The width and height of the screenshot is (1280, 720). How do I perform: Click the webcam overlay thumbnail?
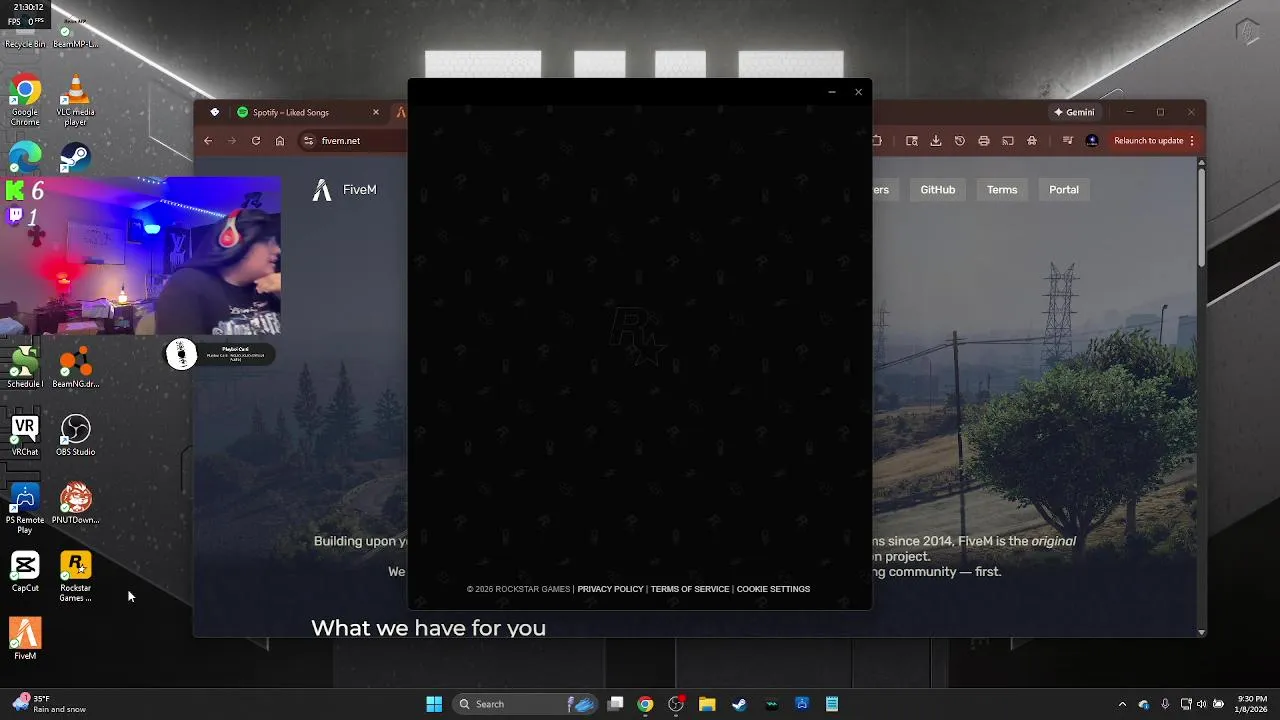140,256
